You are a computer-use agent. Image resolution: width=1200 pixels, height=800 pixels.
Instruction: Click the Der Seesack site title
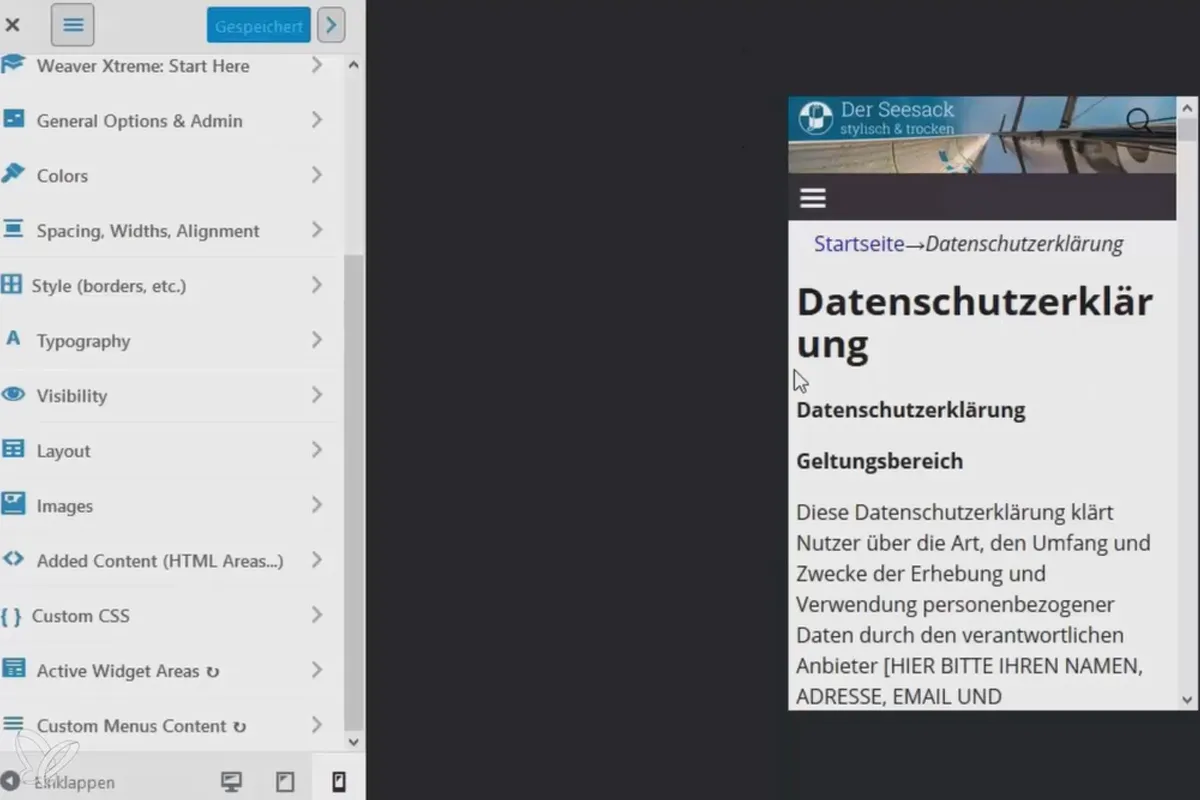(897, 109)
